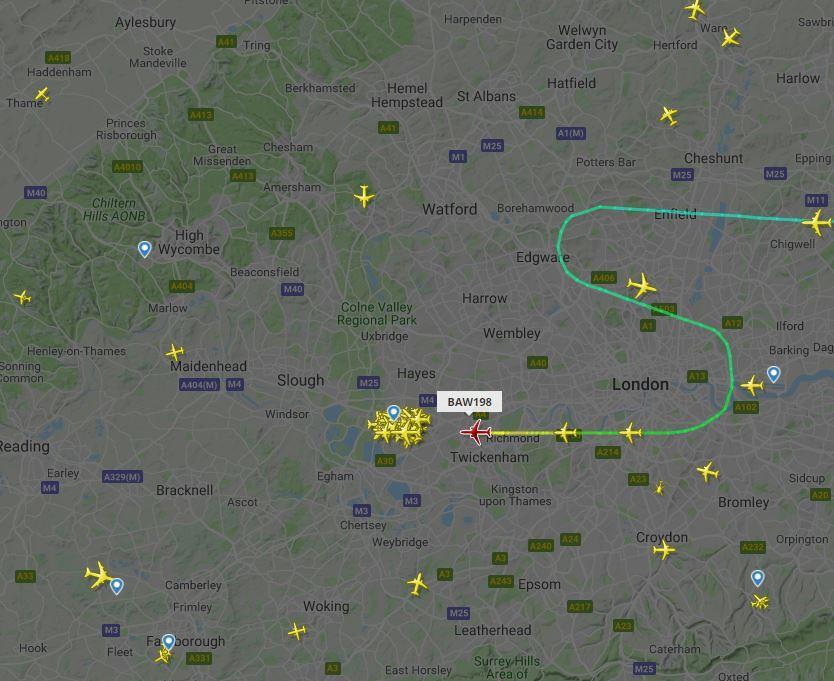Select the aircraft over Croydon
Screen dimensions: 834x681
[x=664, y=549]
